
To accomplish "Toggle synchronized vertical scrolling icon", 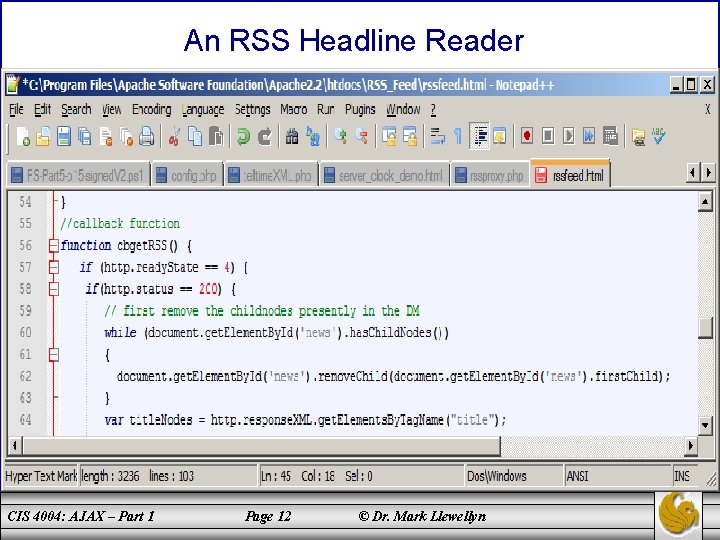I will click(x=389, y=136).
